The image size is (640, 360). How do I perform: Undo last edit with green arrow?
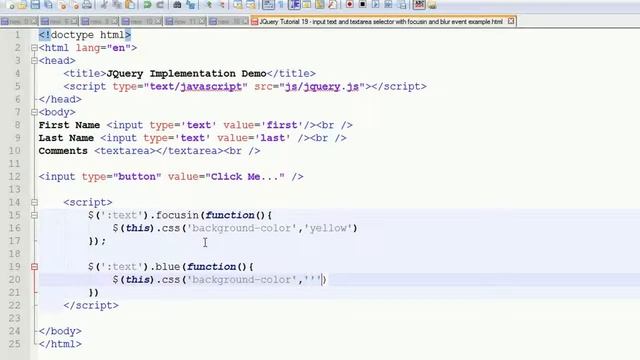click(147, 5)
